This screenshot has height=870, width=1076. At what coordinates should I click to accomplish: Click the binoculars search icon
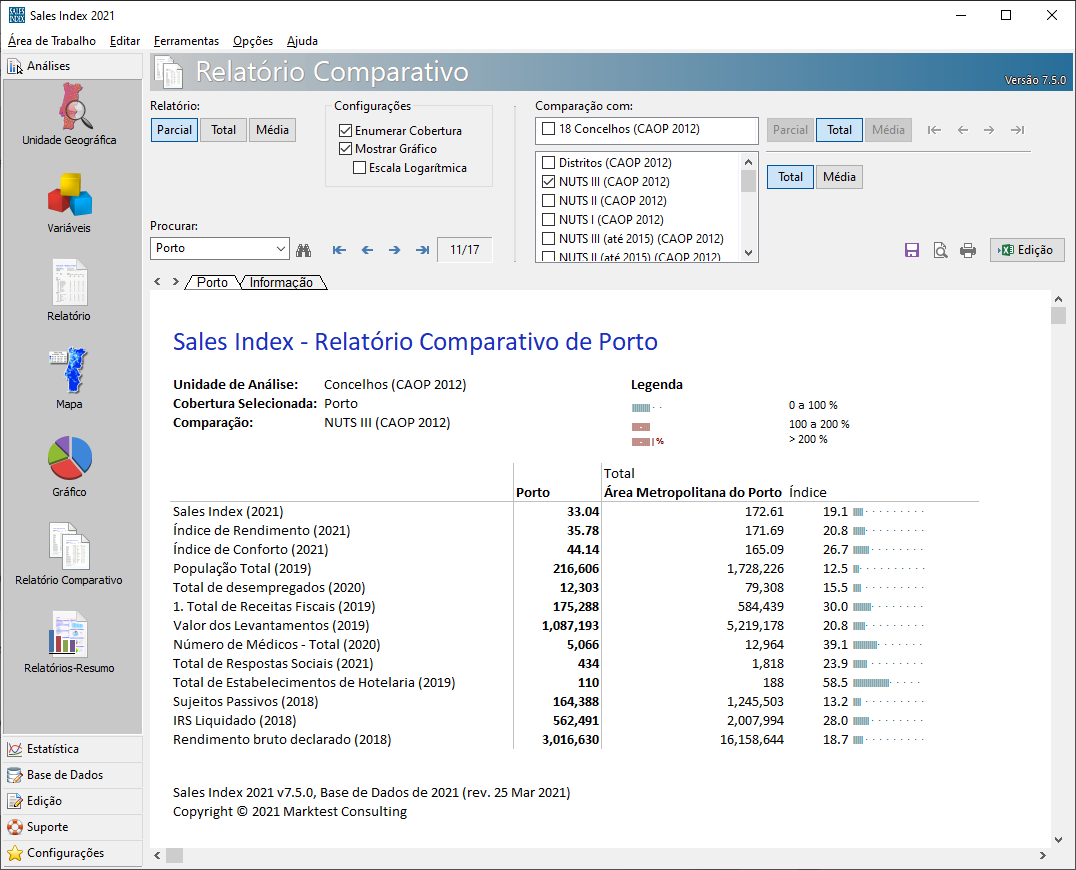304,250
